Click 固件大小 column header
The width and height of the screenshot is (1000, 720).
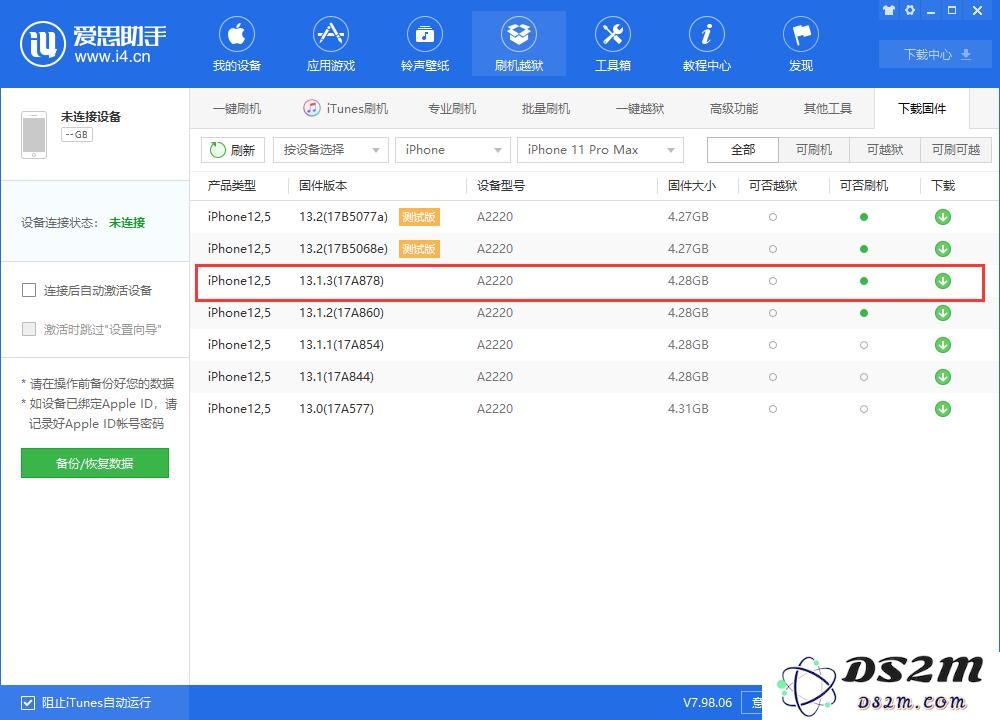[692, 186]
